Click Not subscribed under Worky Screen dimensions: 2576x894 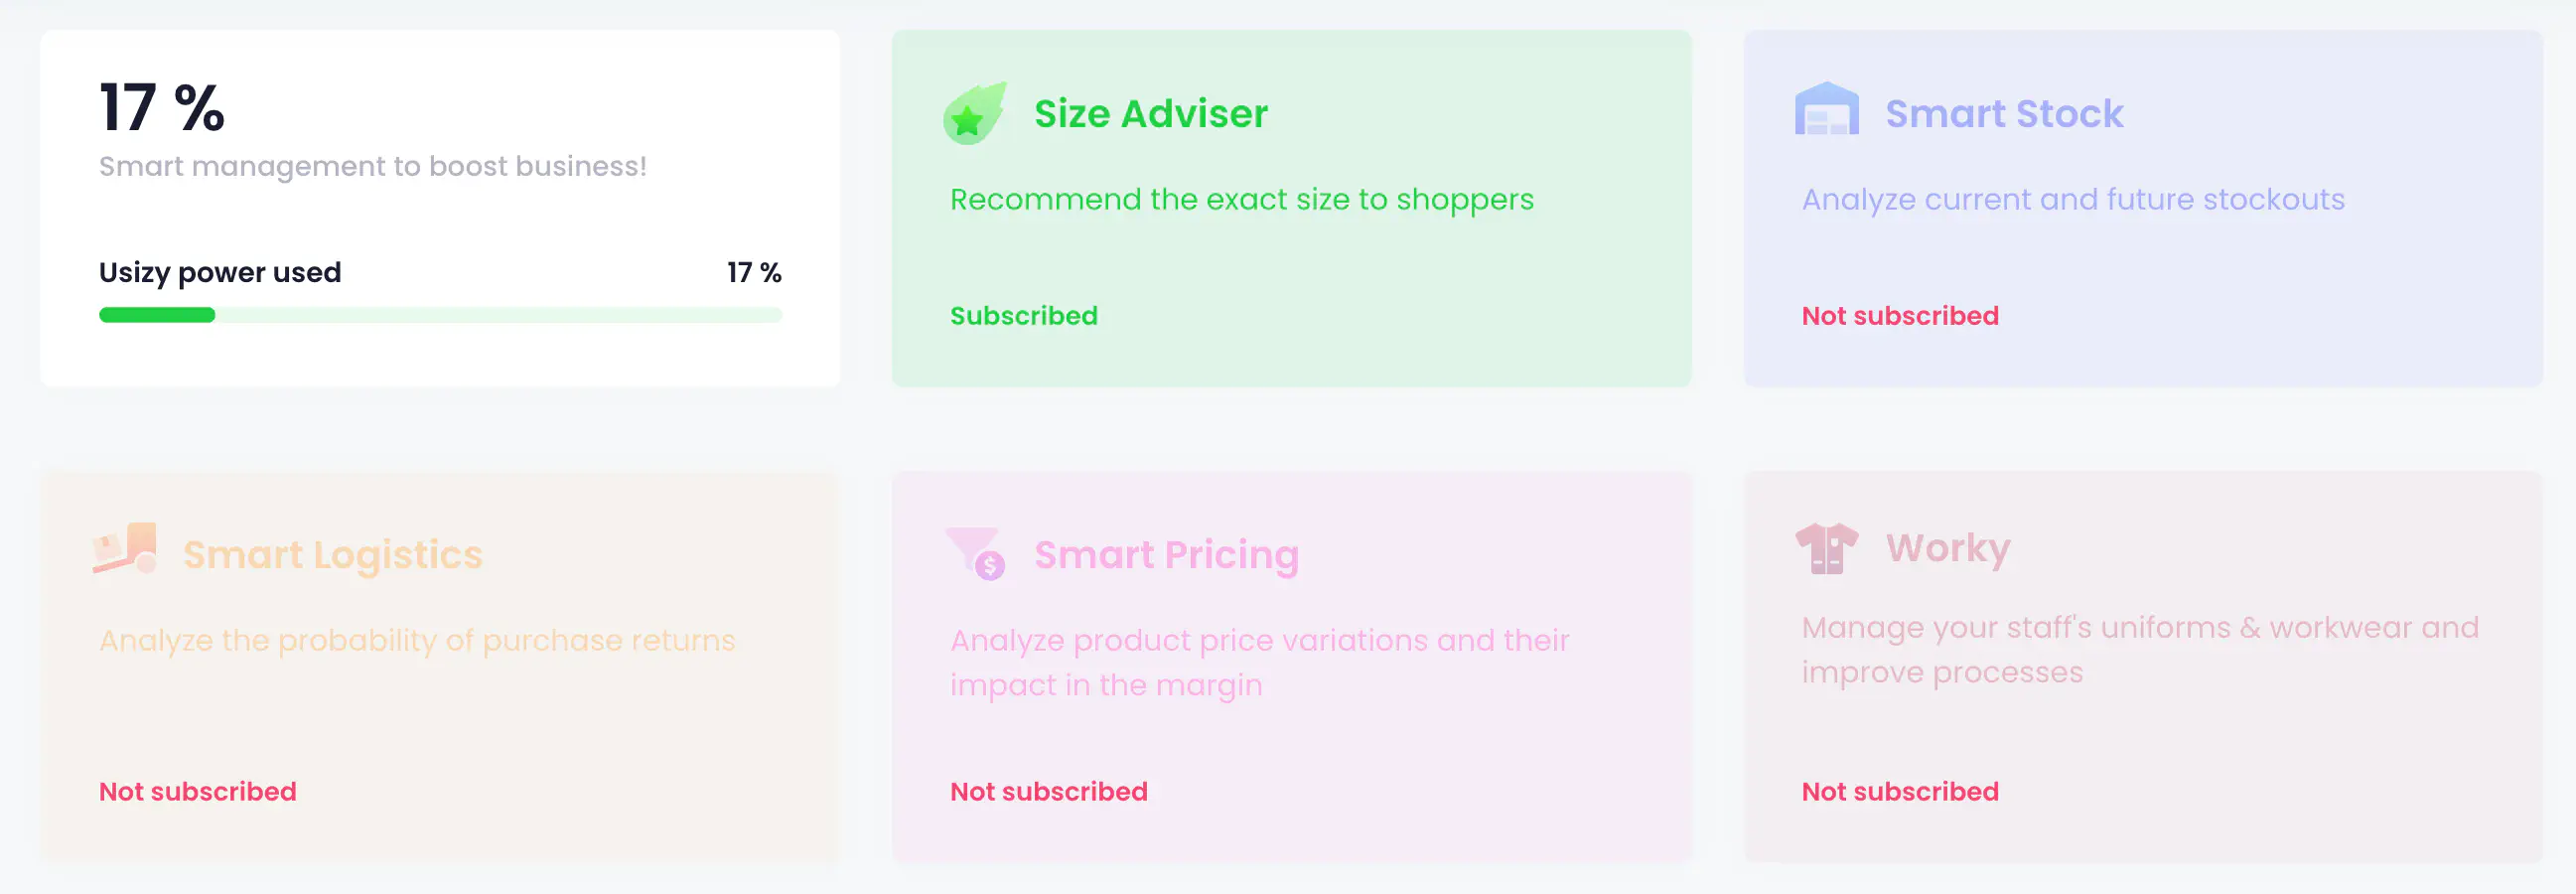[x=1899, y=791]
